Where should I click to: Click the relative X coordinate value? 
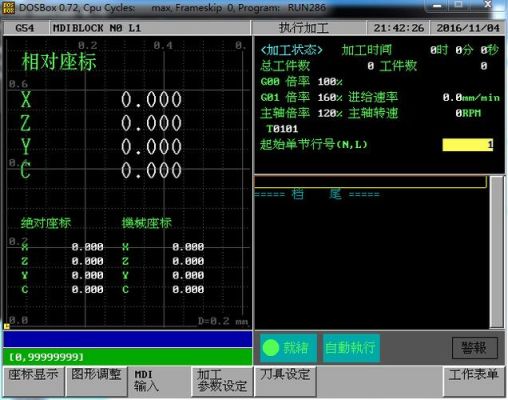[x=151, y=99]
